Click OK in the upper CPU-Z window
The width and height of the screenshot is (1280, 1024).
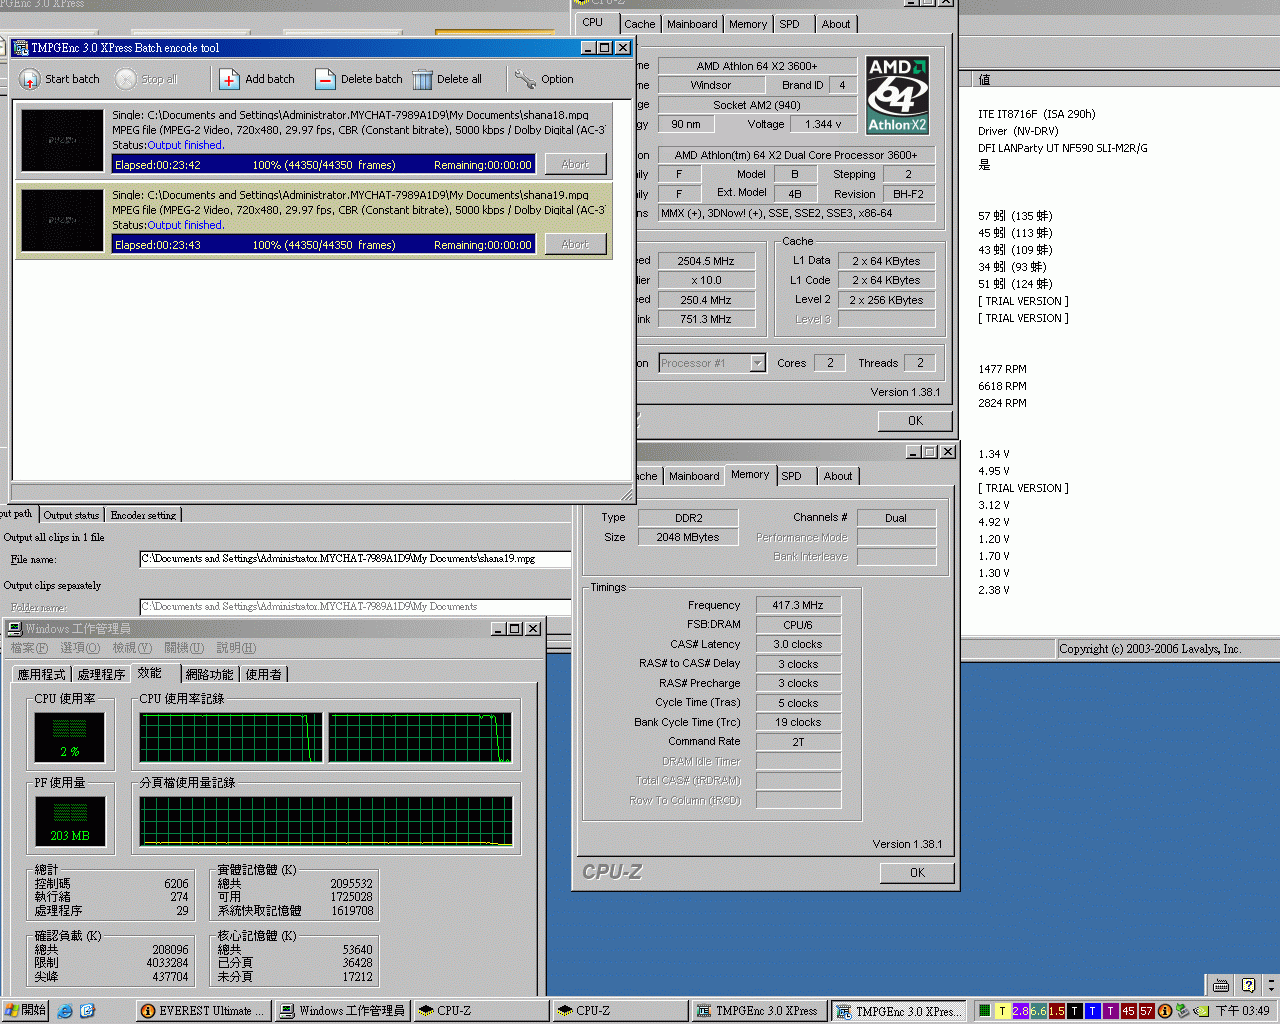click(x=915, y=421)
